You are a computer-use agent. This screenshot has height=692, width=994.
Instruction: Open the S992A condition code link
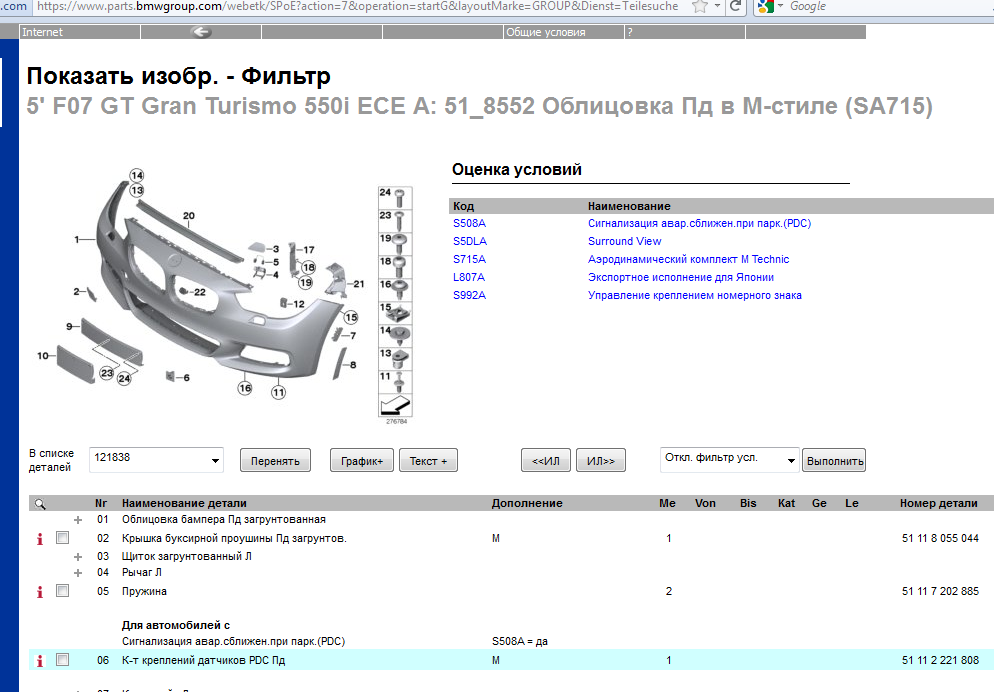pyautogui.click(x=470, y=295)
